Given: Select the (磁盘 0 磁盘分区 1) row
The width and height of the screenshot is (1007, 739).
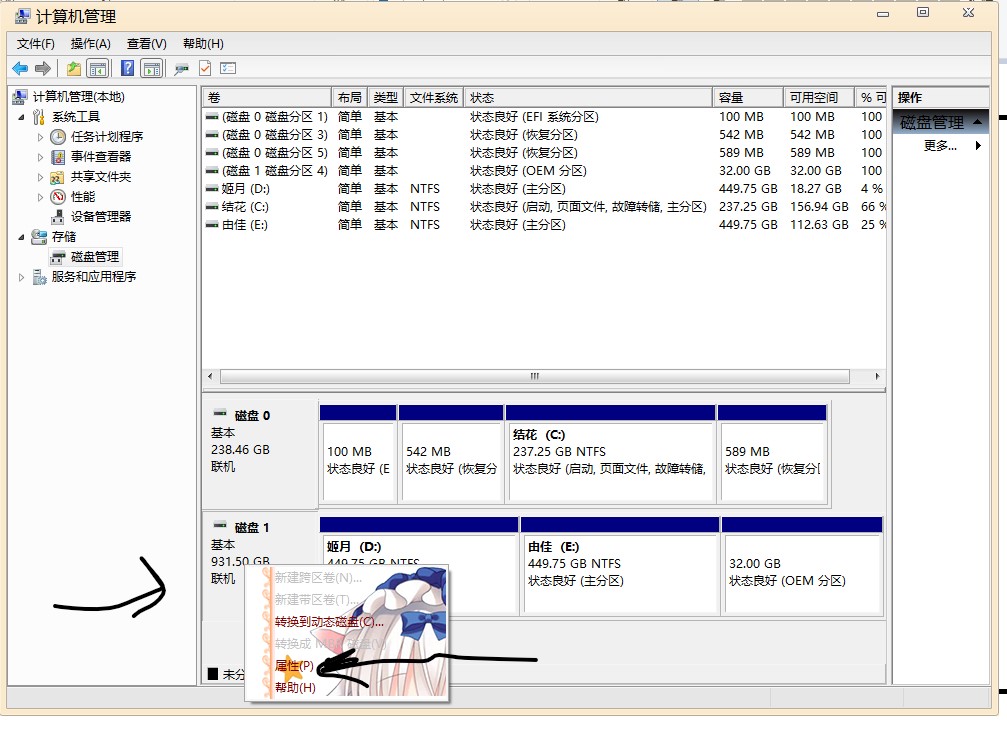Looking at the screenshot, I should point(544,117).
